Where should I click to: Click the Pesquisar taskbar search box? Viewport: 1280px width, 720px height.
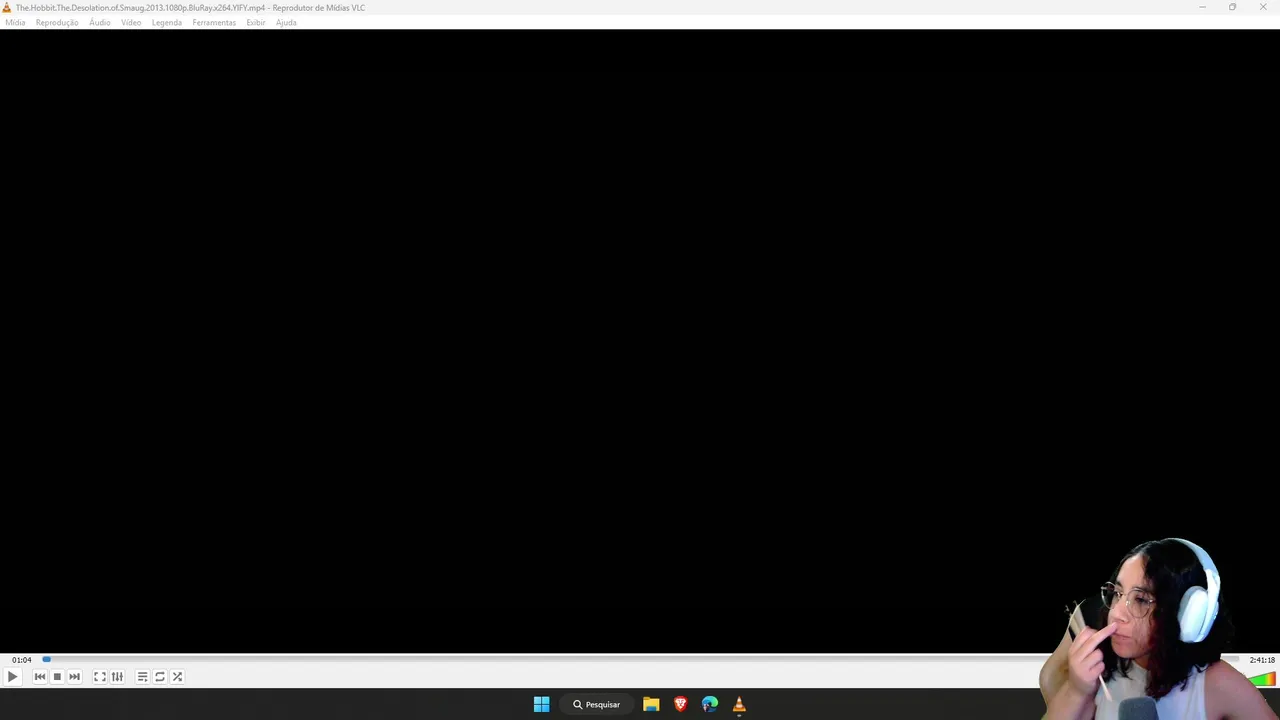coord(597,704)
